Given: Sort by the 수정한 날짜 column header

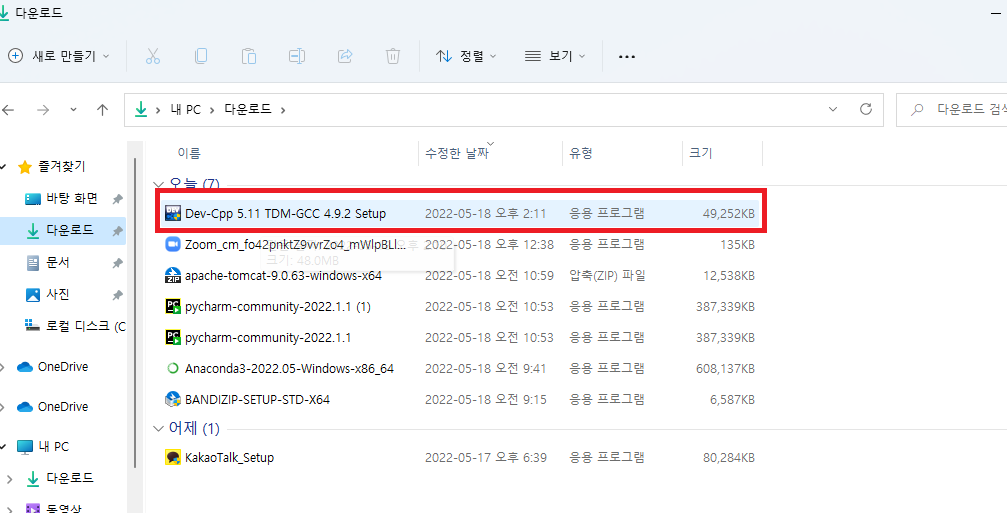Looking at the screenshot, I should 456,153.
